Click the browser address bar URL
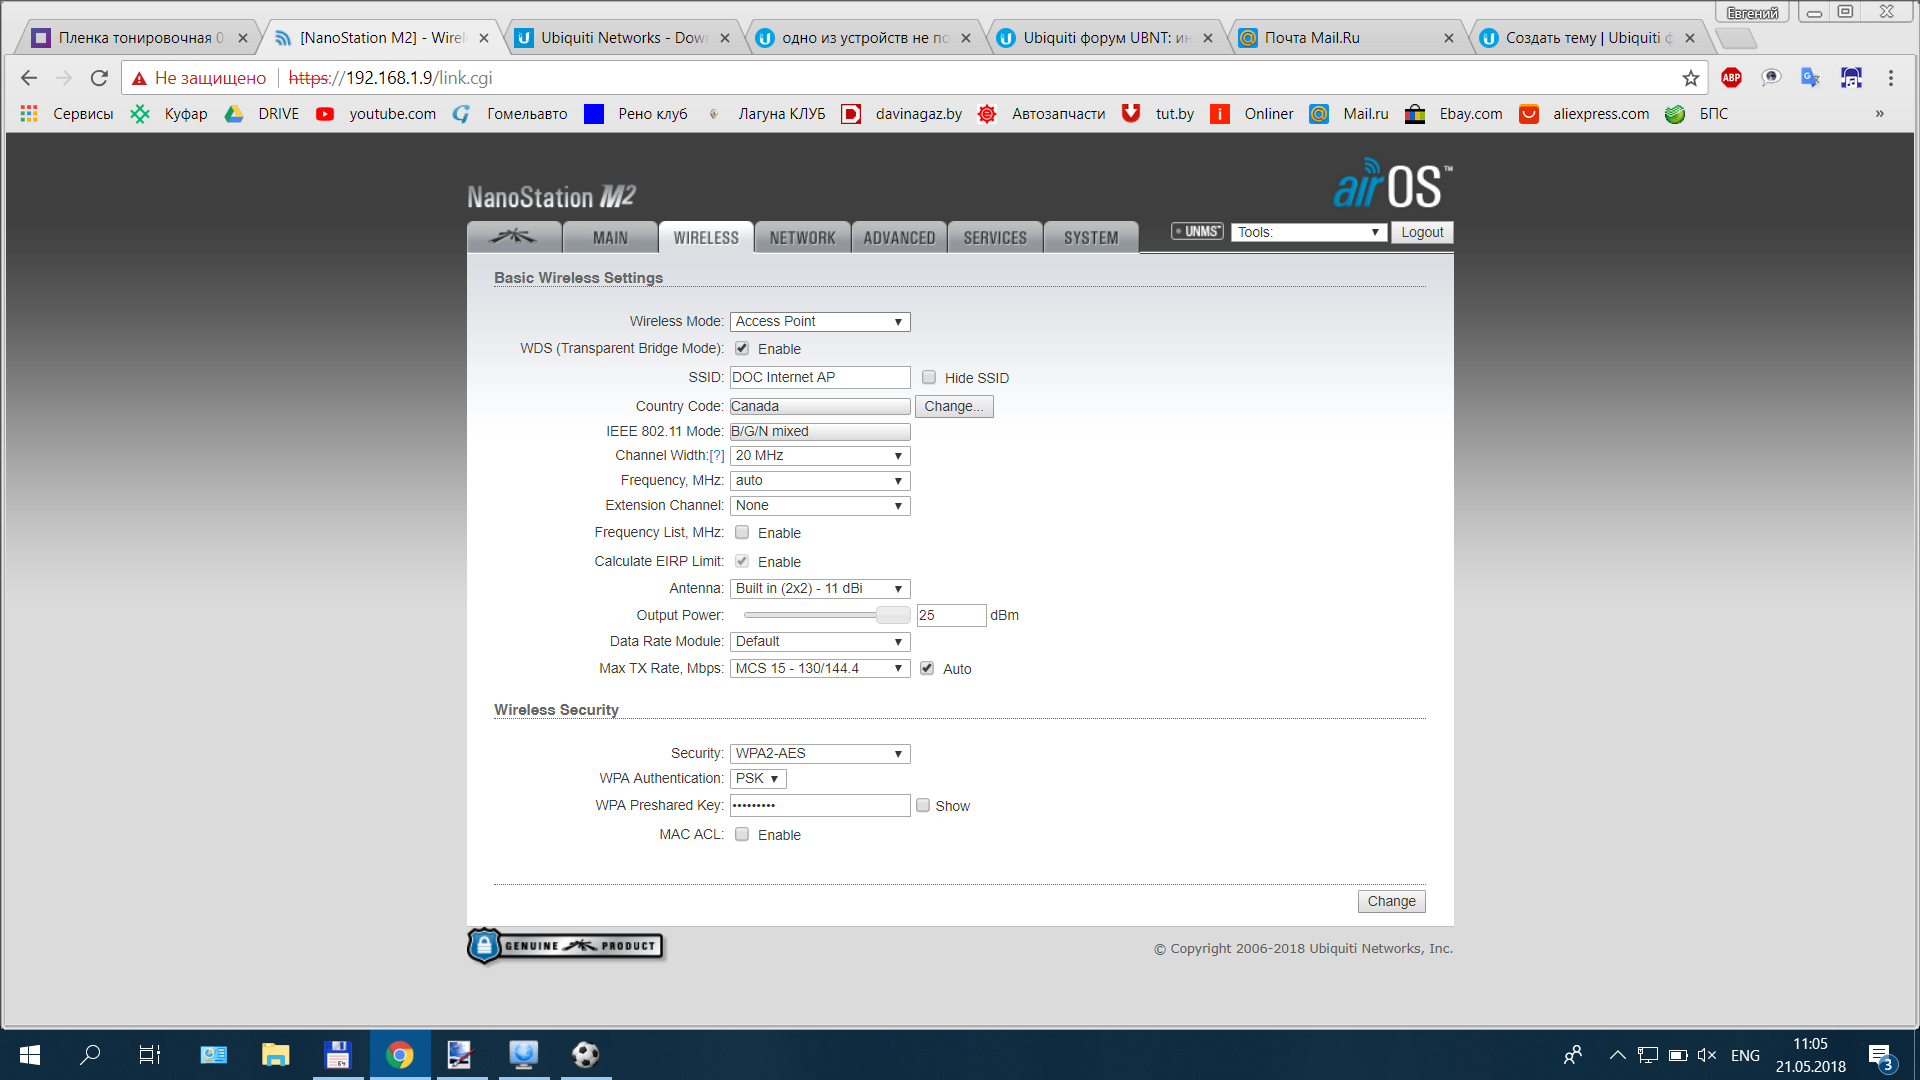 pos(390,78)
